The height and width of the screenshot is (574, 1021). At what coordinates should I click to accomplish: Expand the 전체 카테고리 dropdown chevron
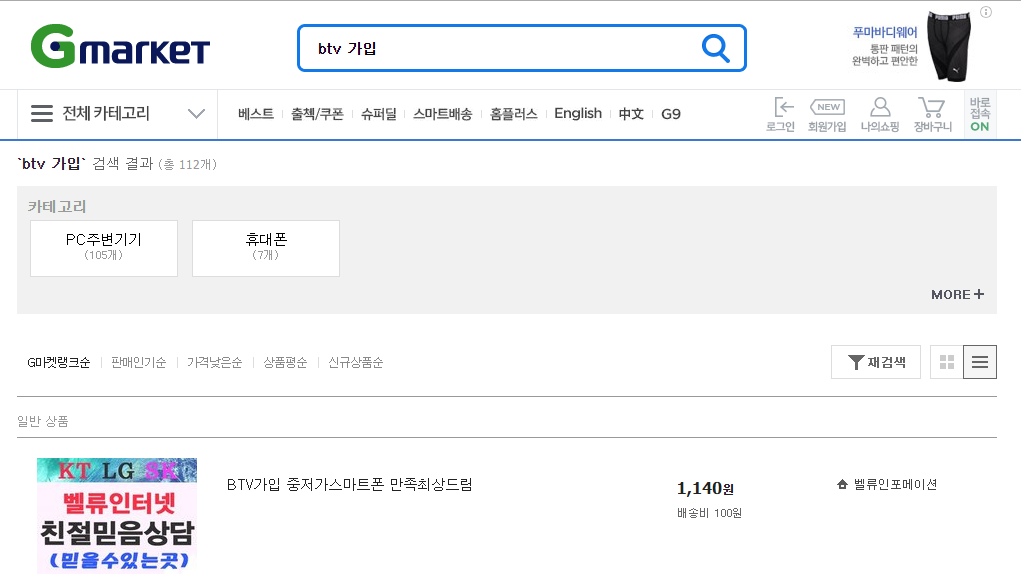click(x=196, y=114)
